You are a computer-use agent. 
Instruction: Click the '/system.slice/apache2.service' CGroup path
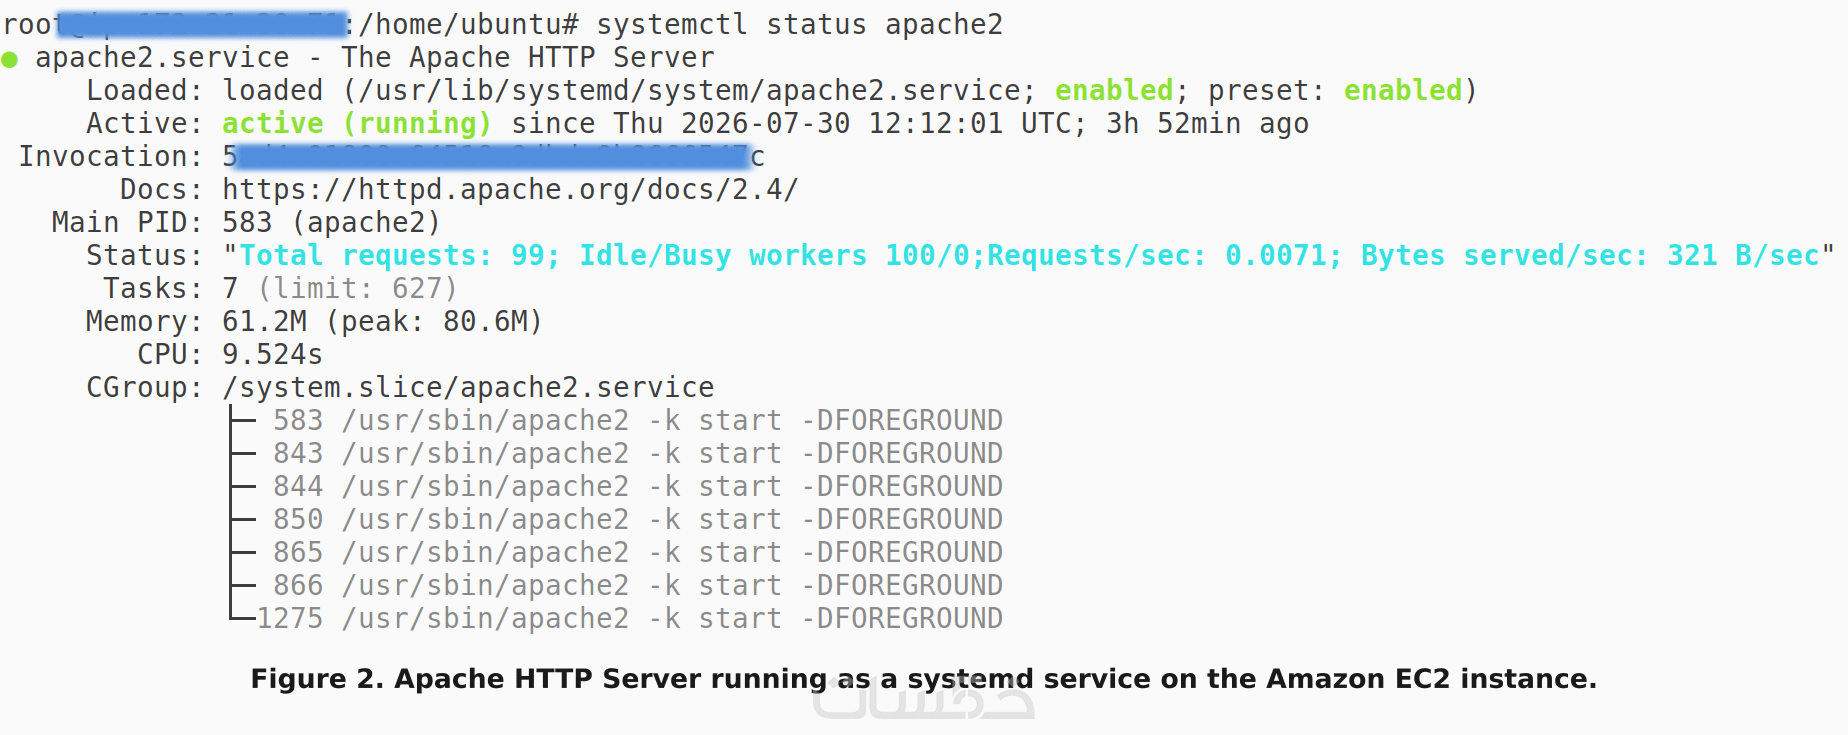coord(468,388)
